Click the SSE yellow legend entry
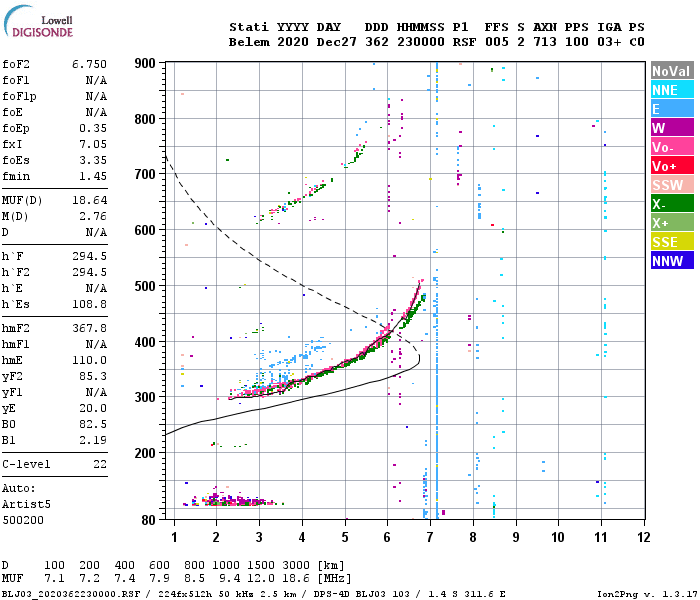The image size is (700, 600). coord(672,242)
